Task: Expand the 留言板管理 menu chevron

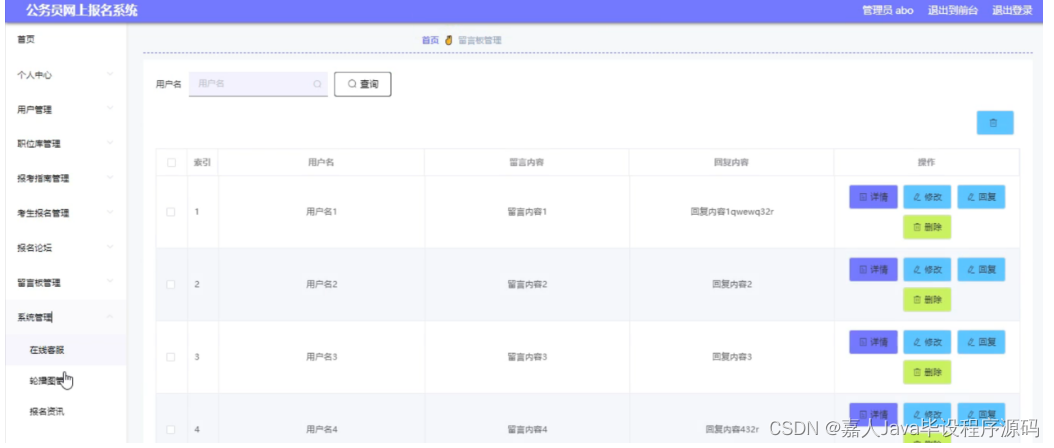Action: pos(110,281)
